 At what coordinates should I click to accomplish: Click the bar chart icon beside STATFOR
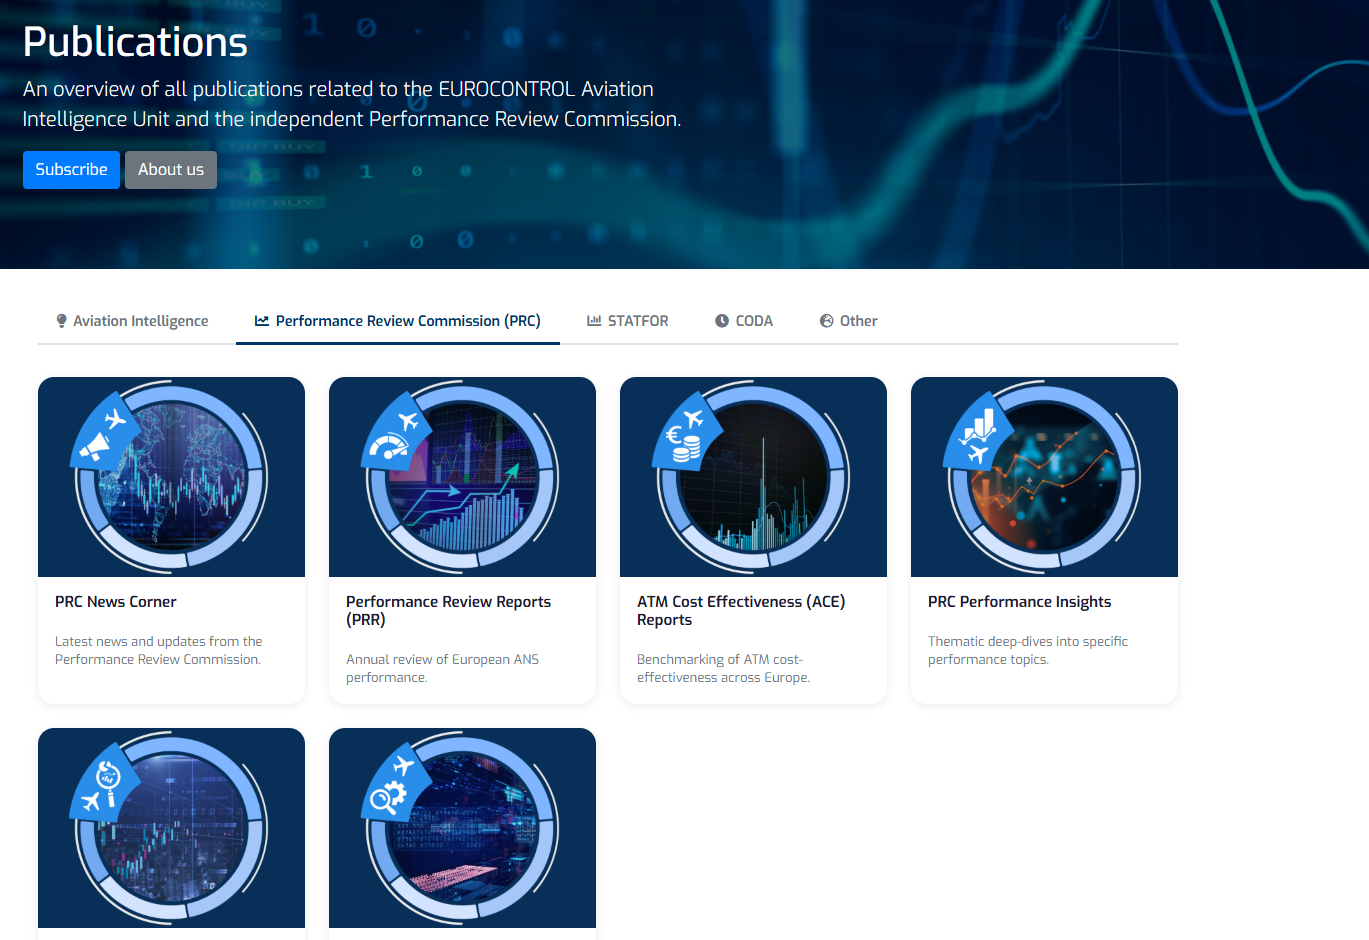click(x=594, y=321)
